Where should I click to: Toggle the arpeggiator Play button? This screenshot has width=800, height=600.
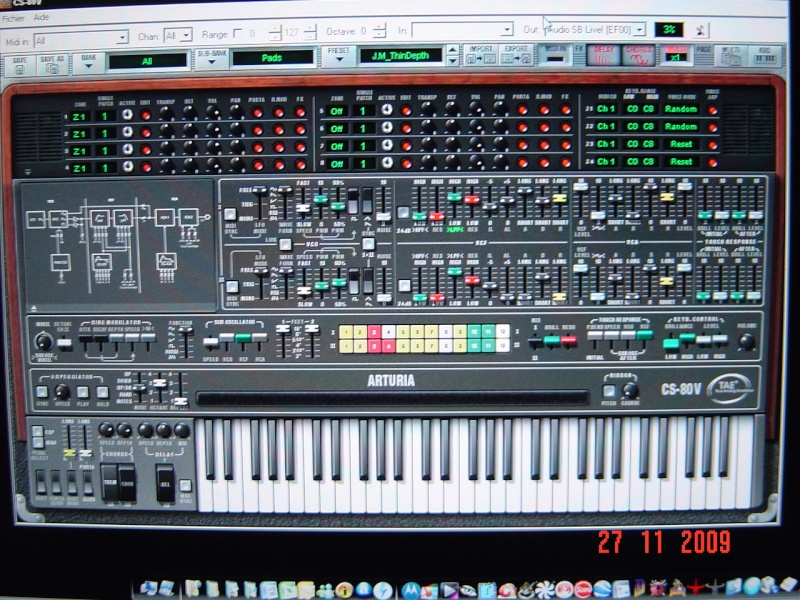(83, 392)
